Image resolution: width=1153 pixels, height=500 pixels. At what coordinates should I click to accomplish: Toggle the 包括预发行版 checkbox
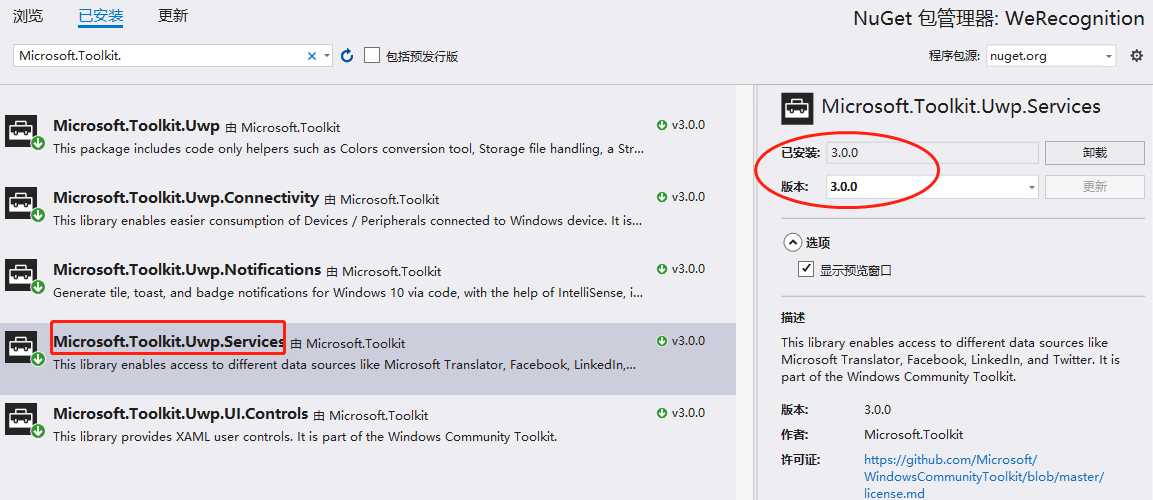[372, 56]
